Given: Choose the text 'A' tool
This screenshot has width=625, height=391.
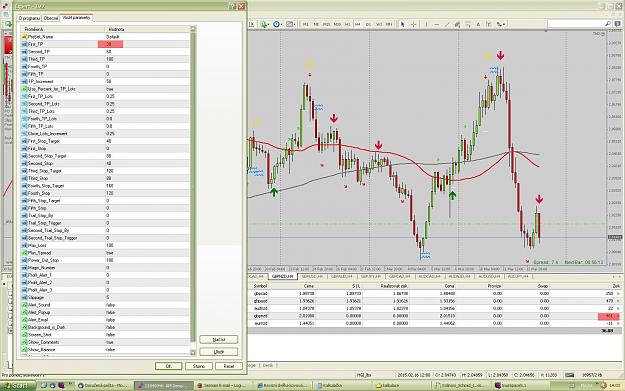Looking at the screenshot, I should point(478,24).
